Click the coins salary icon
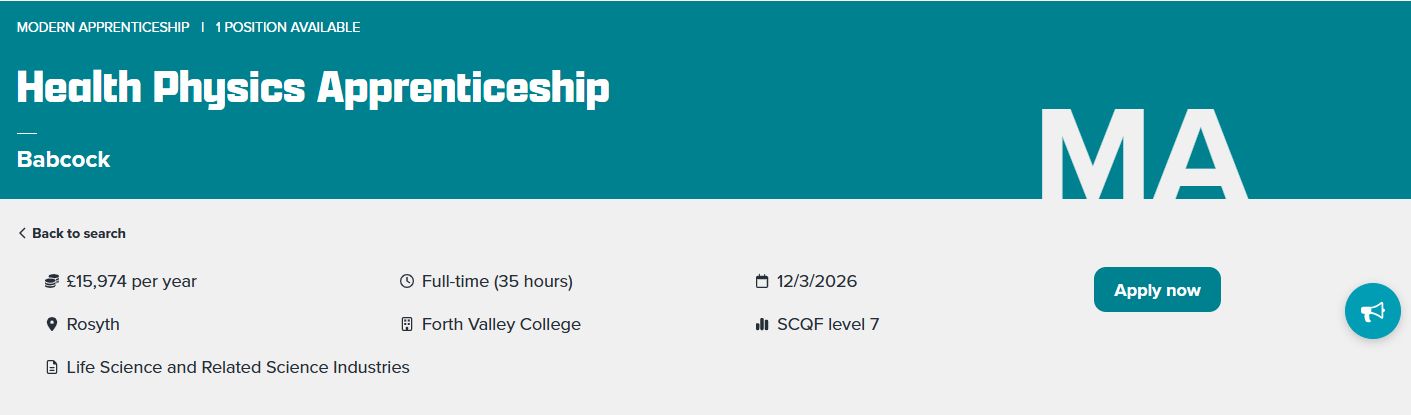The width and height of the screenshot is (1411, 415). 52,282
